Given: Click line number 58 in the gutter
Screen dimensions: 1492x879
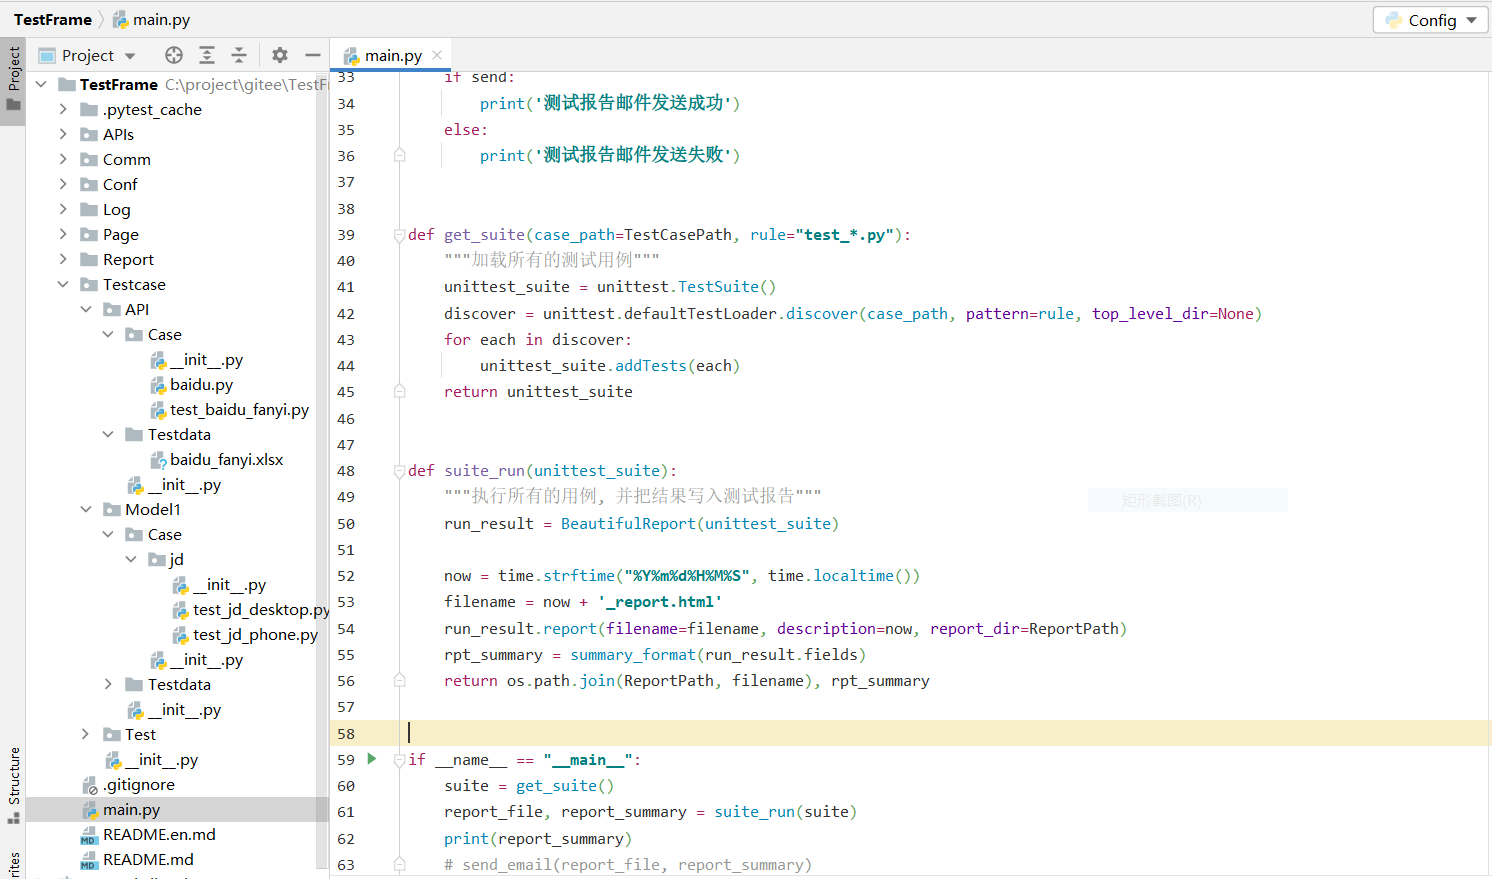Looking at the screenshot, I should (346, 733).
